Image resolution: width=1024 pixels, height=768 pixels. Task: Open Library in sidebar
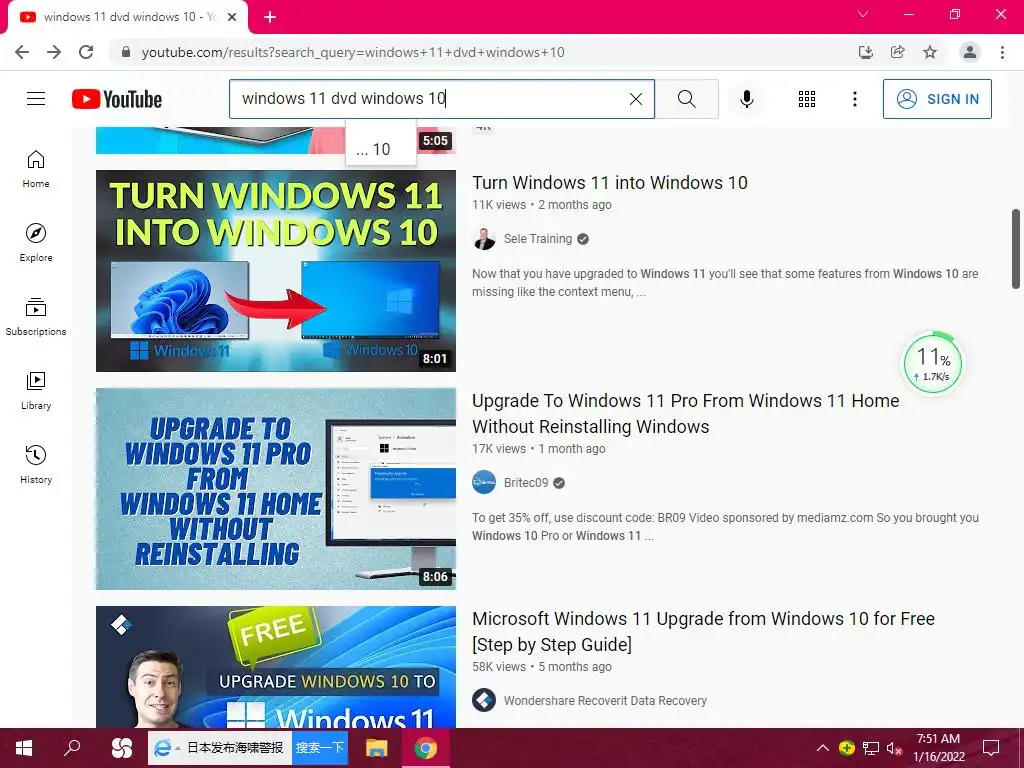tap(36, 391)
